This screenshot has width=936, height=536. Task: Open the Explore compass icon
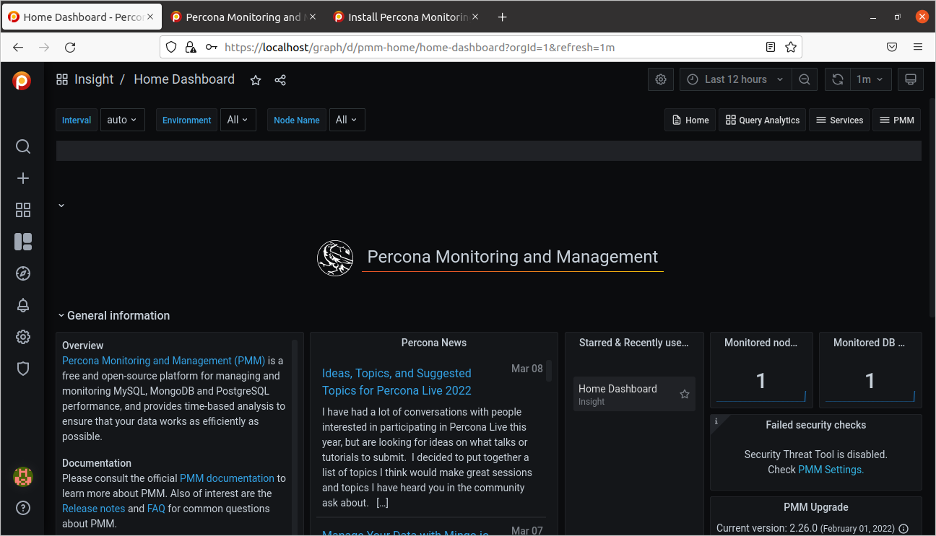(23, 273)
